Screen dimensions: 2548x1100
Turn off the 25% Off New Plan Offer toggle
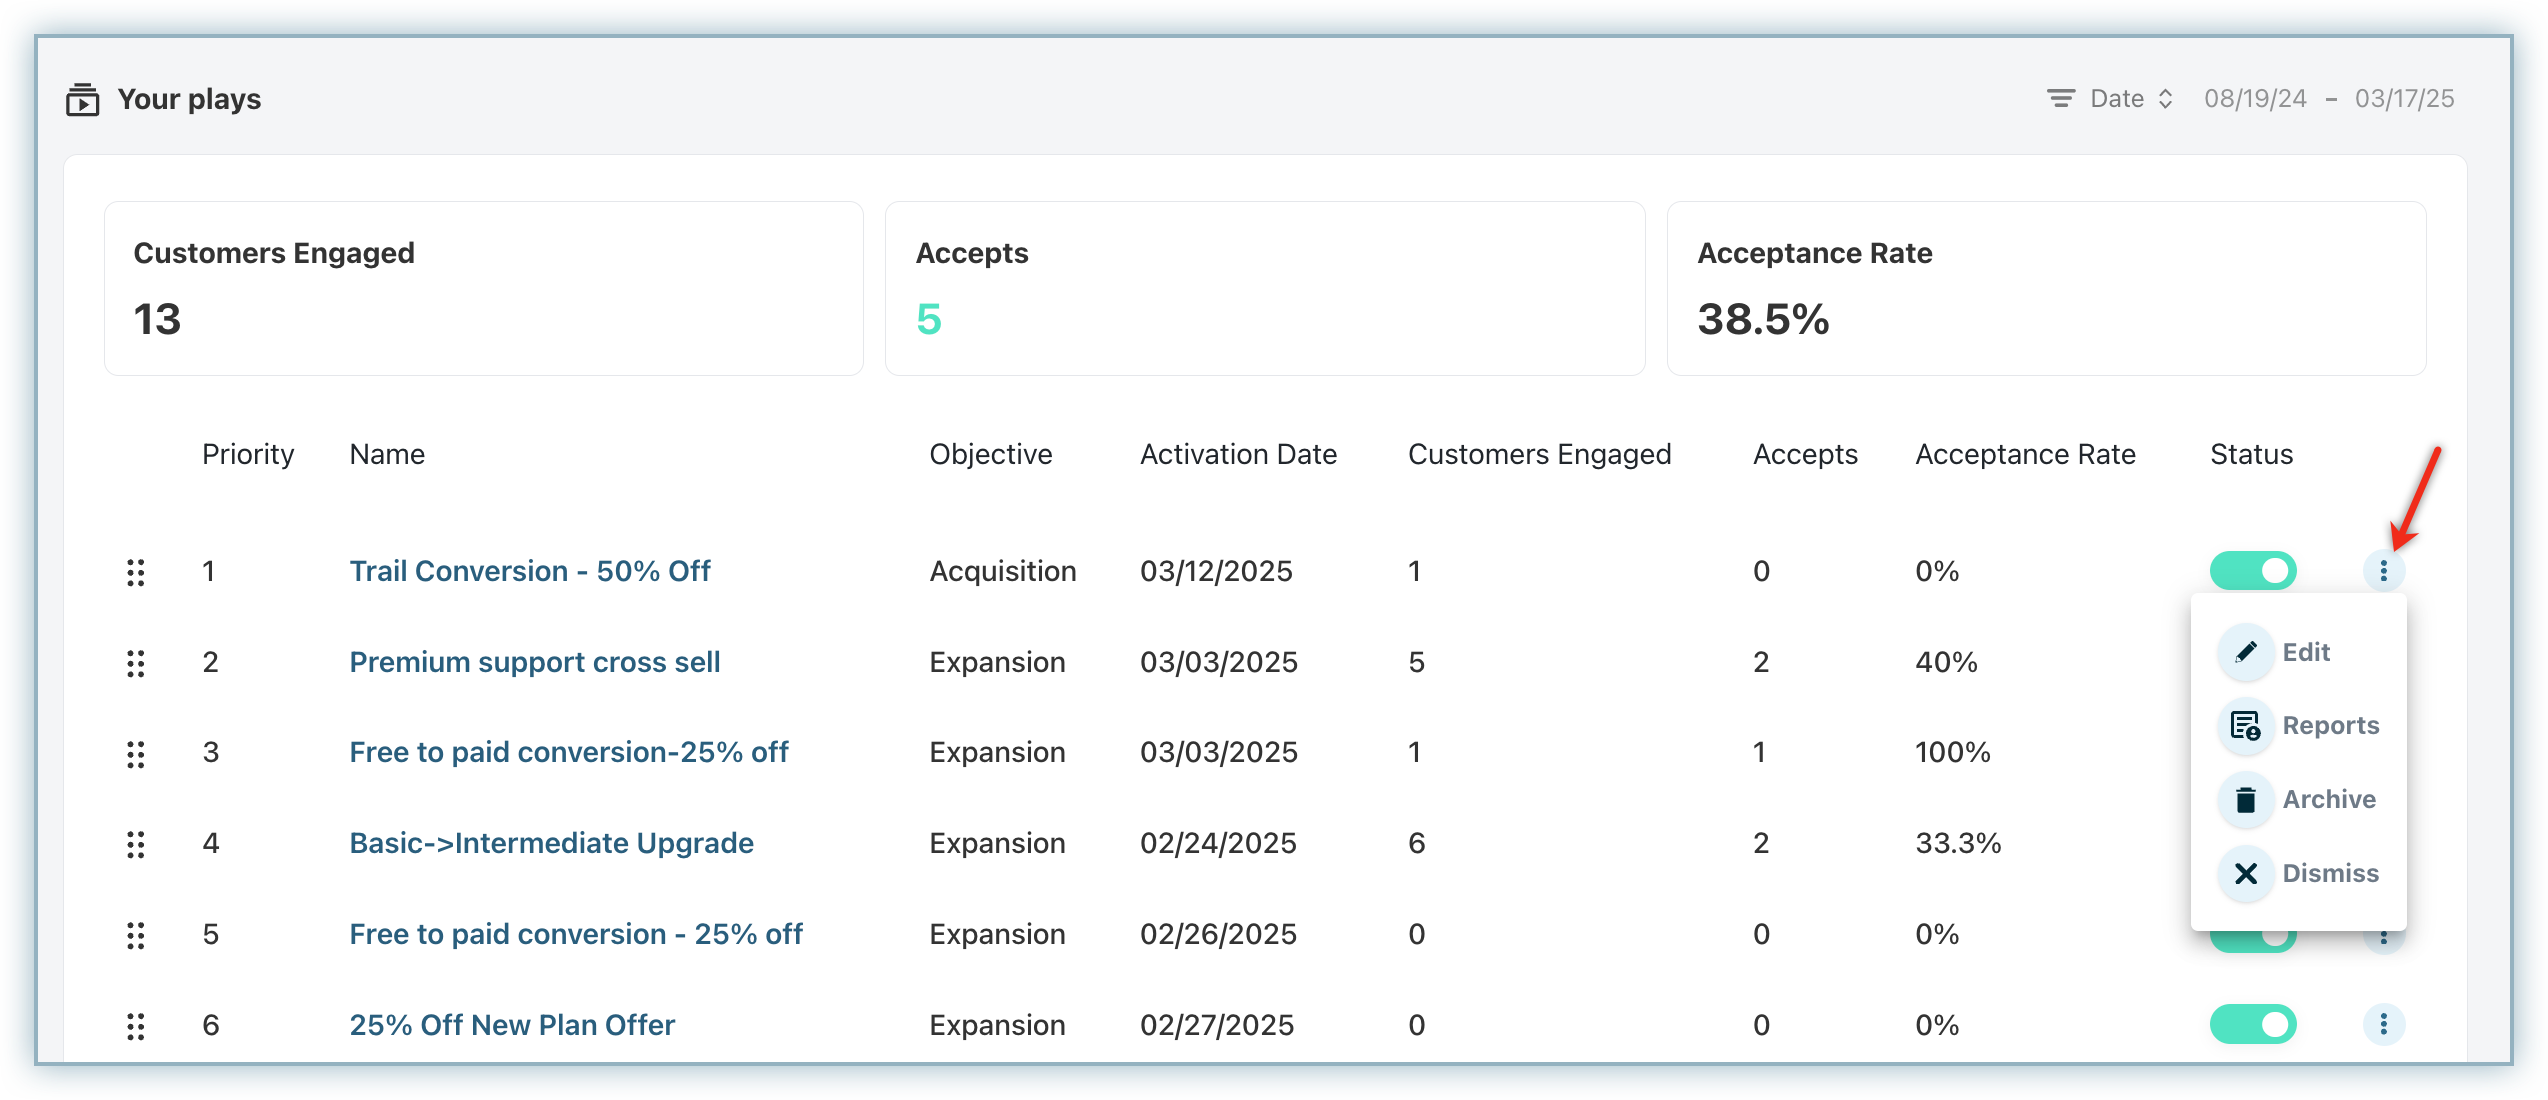click(x=2253, y=1025)
